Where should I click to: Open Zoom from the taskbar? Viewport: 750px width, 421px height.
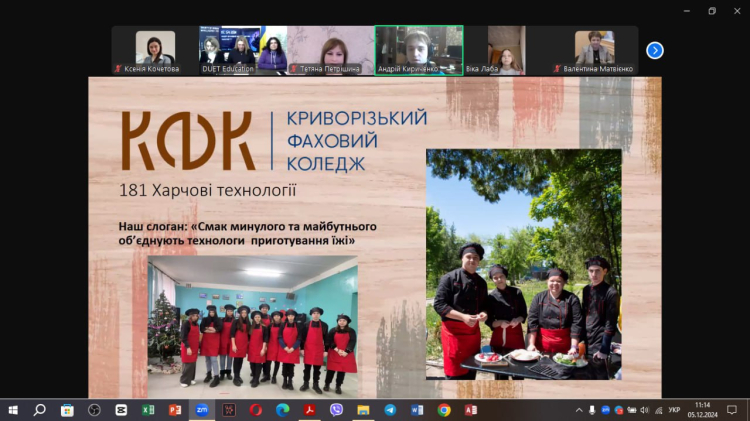click(x=202, y=410)
